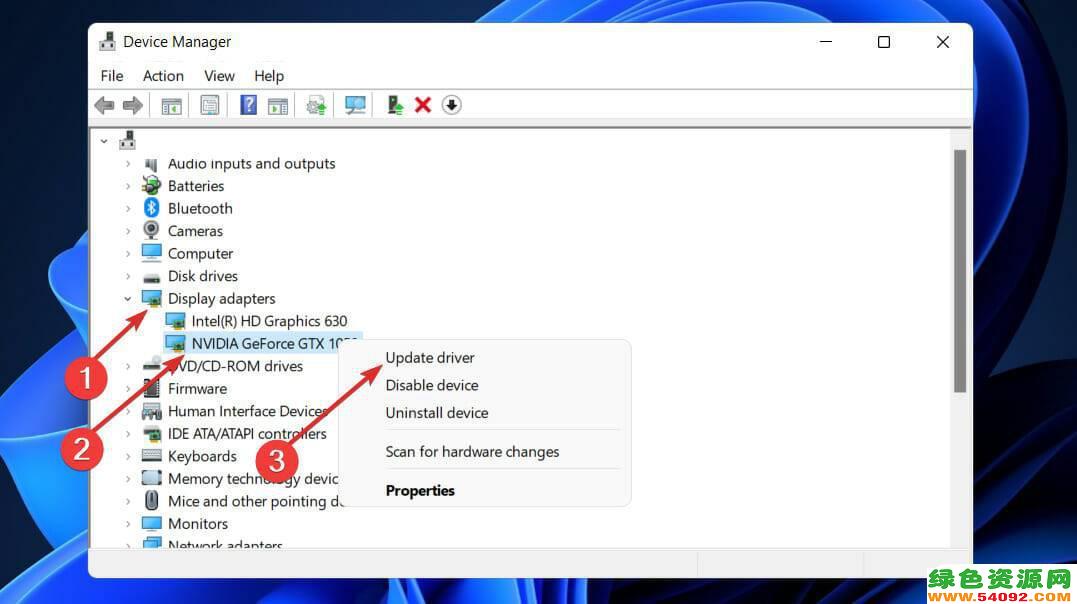The height and width of the screenshot is (604, 1077).
Task: Collapse the Display adapters category
Action: point(128,298)
